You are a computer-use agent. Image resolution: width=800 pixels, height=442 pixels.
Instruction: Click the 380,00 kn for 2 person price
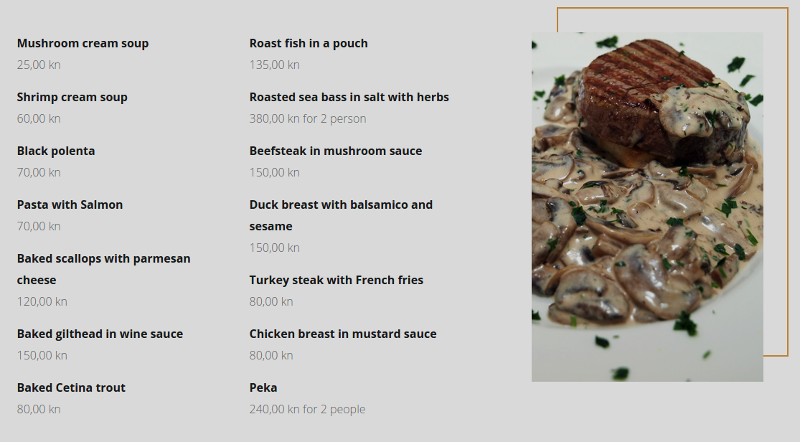pyautogui.click(x=307, y=119)
